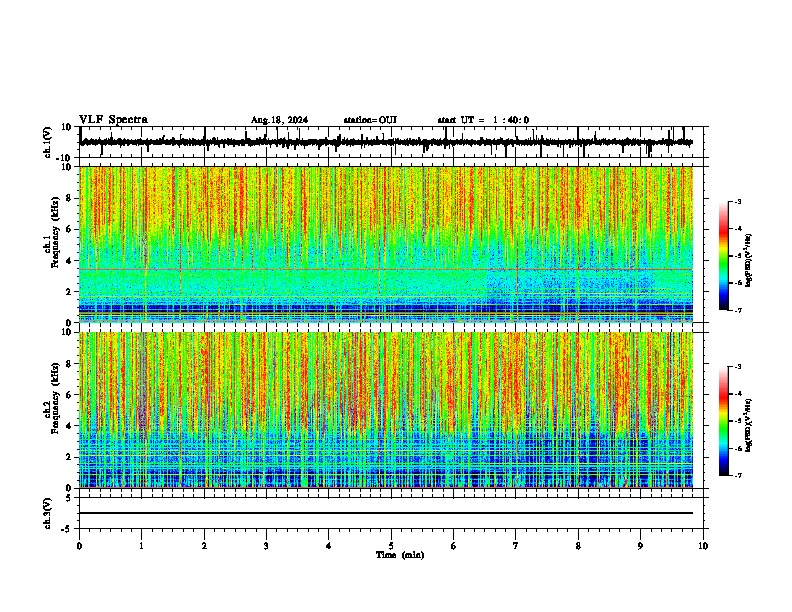Click the "5" tick of ch.3(V) axis
The image size is (792, 612).
[x=69, y=497]
